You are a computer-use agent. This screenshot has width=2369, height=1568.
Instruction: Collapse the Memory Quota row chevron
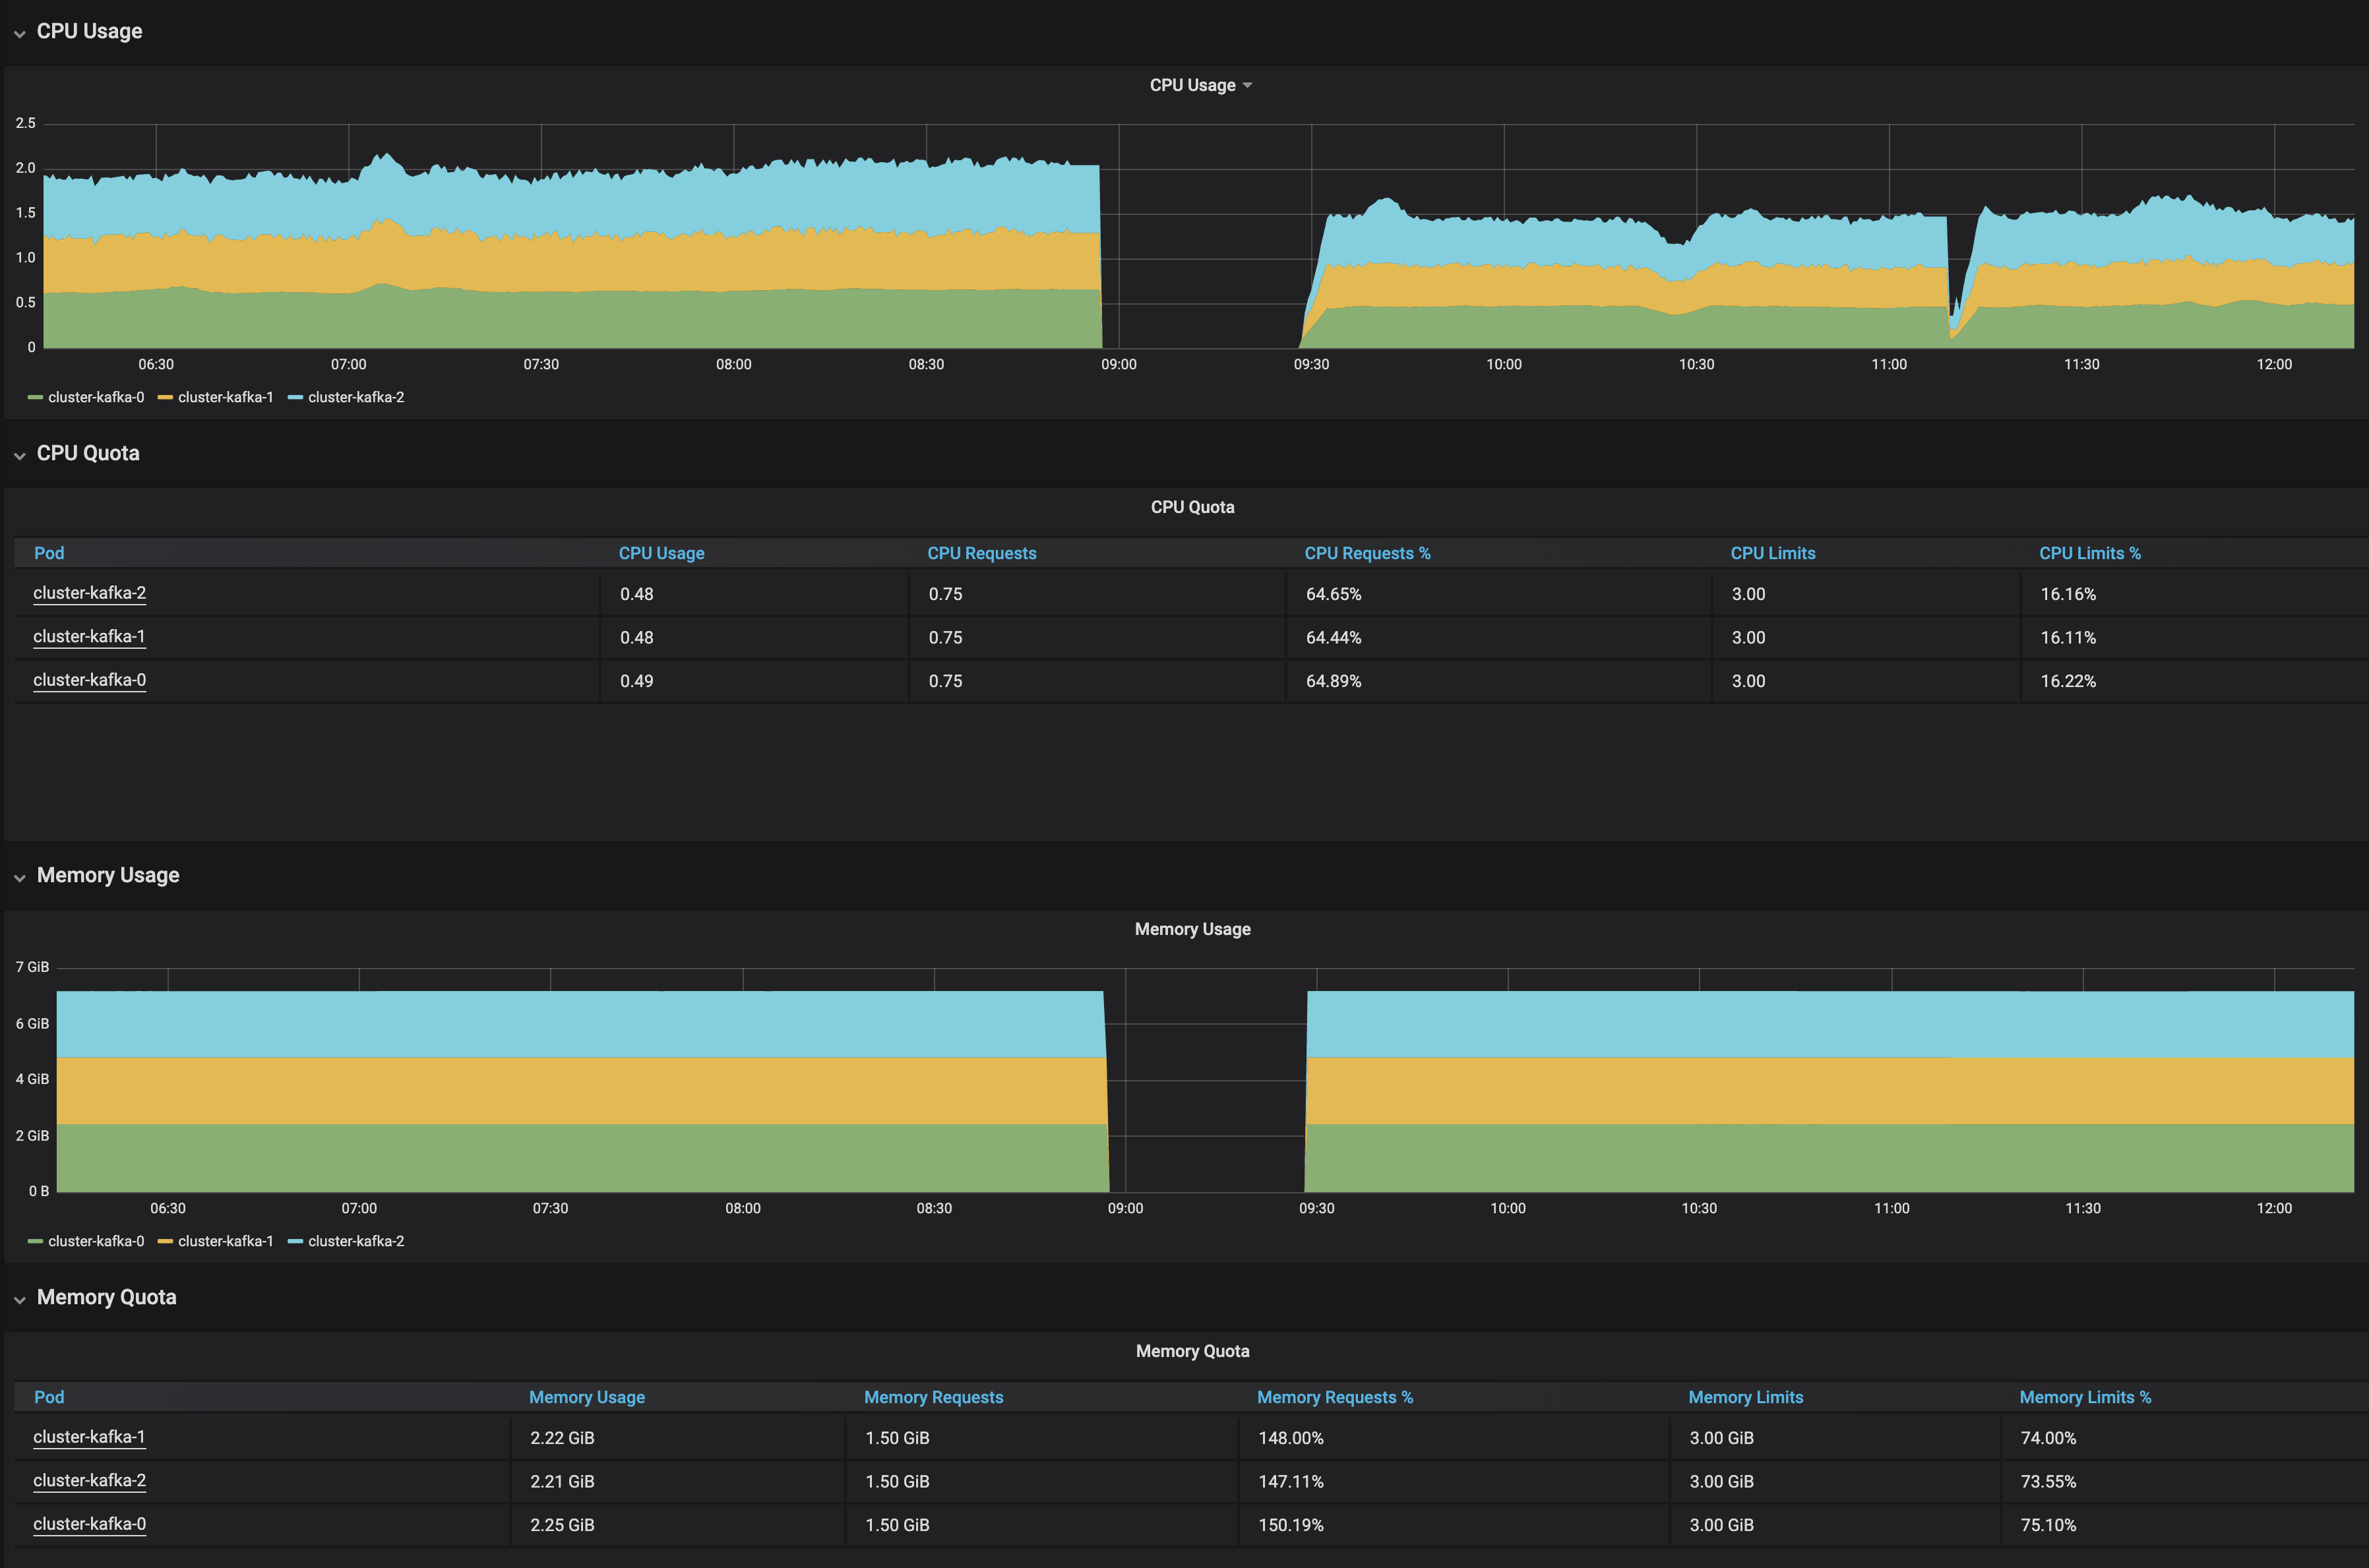pyautogui.click(x=20, y=1300)
